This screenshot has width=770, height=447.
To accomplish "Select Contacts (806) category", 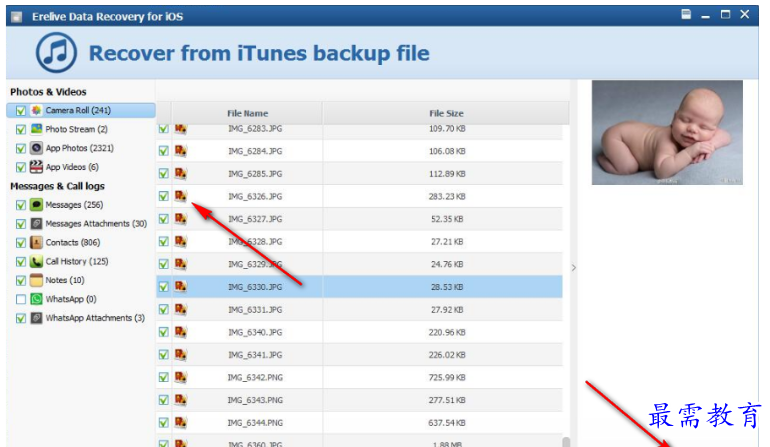I will [x=73, y=242].
